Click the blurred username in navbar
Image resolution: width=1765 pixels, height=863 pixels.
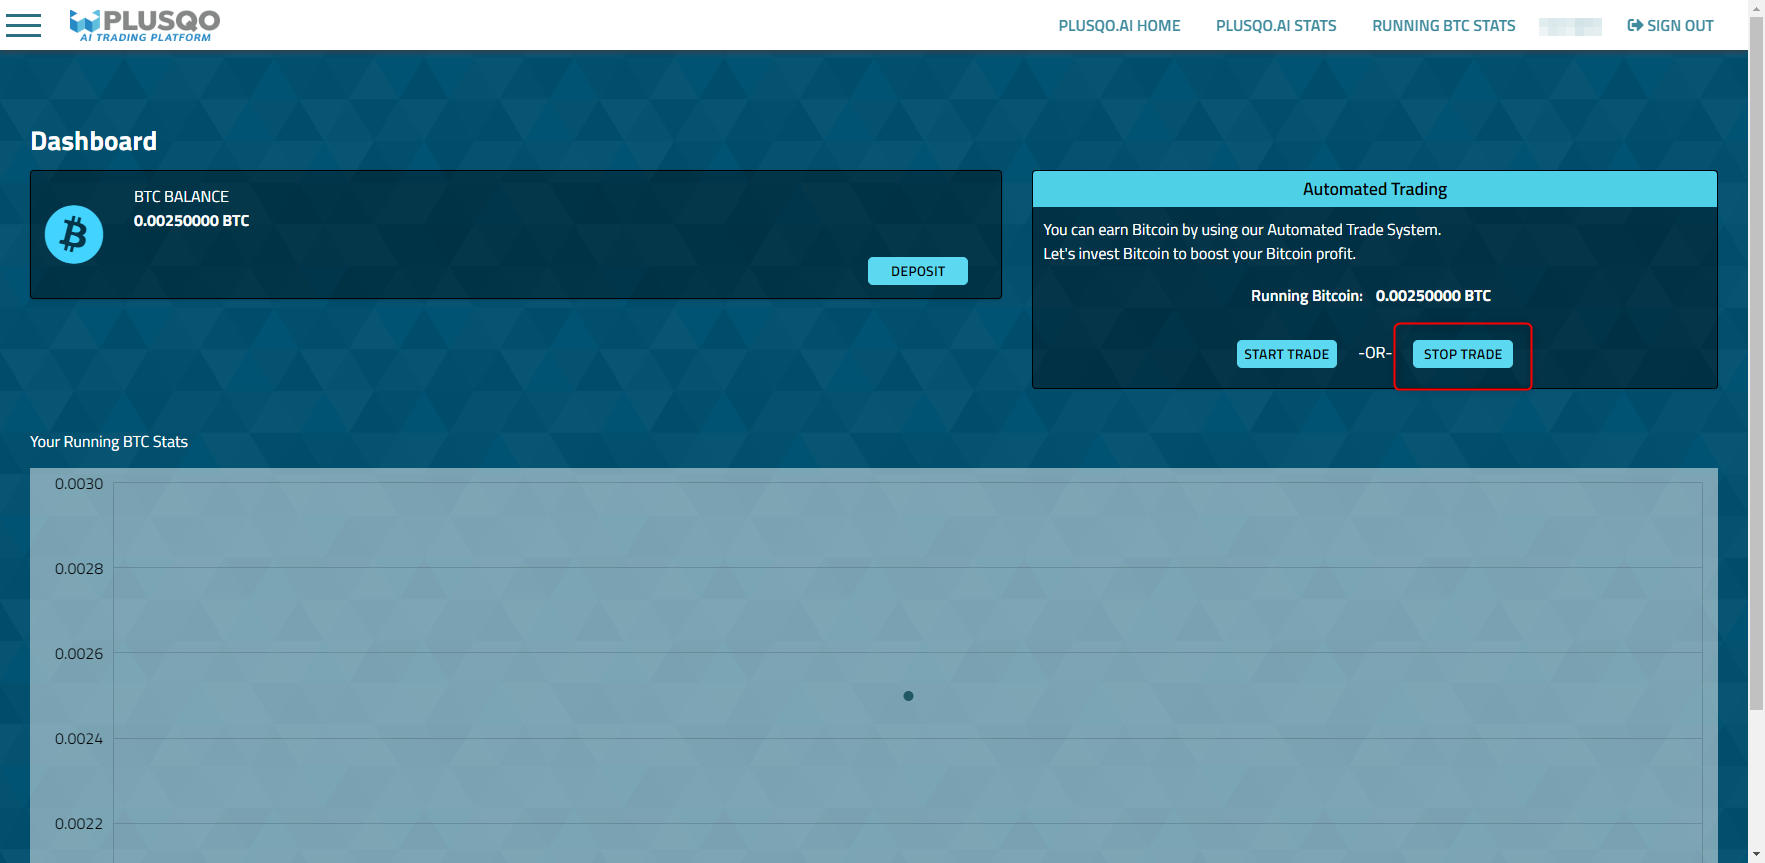tap(1570, 26)
